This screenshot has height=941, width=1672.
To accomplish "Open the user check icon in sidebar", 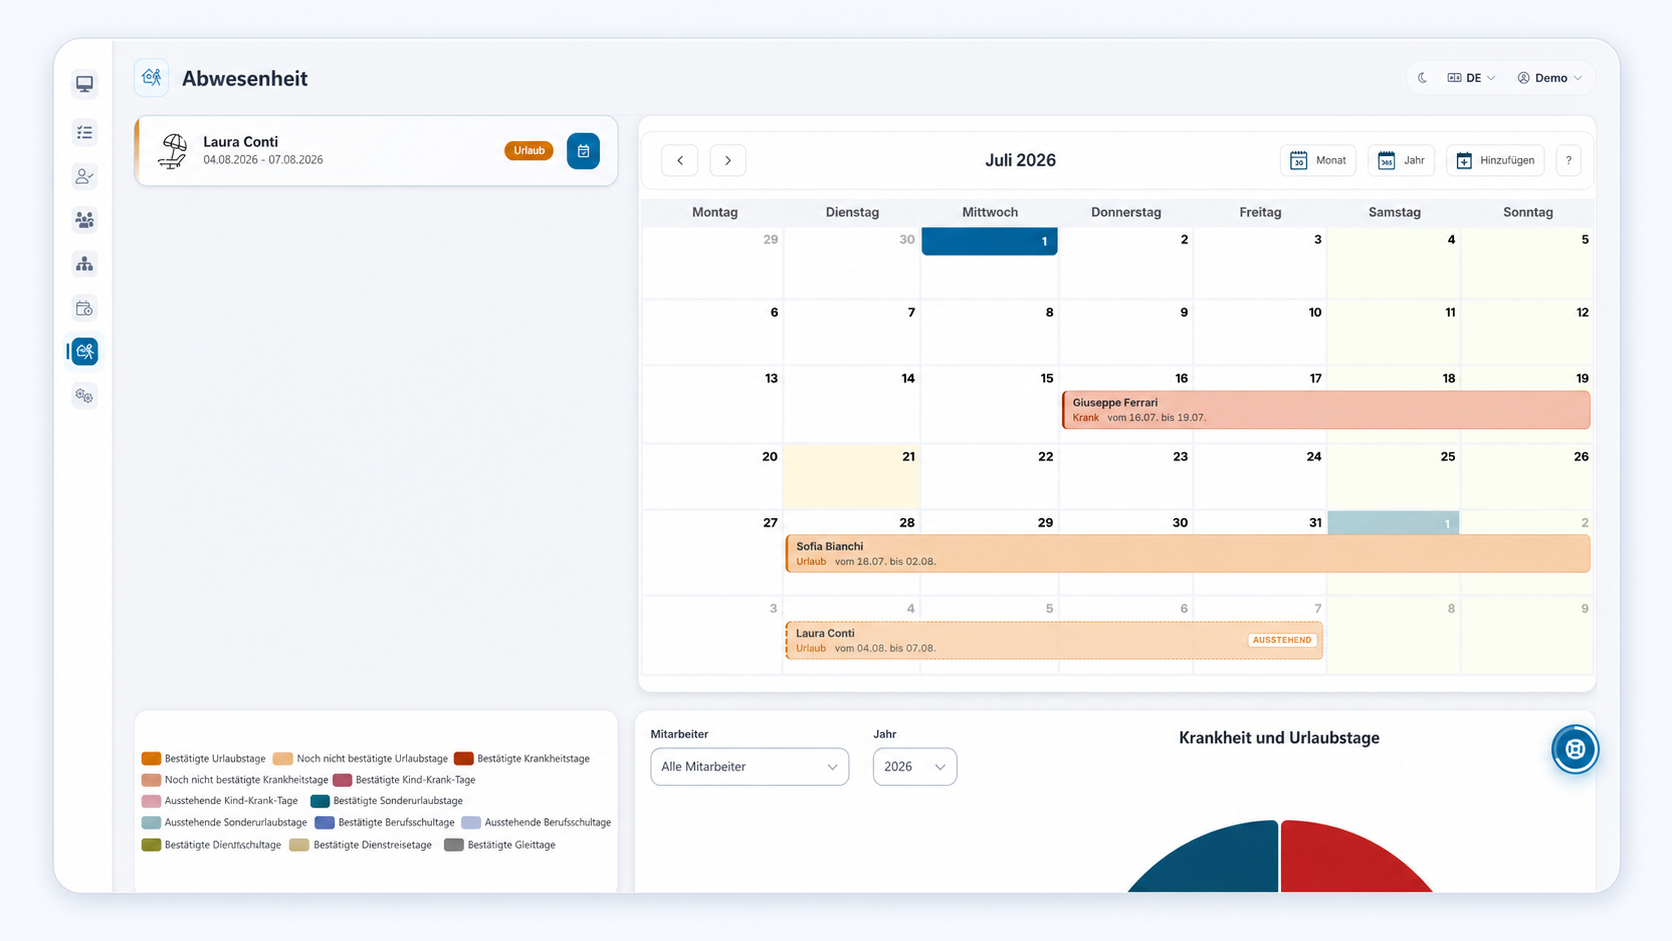I will [x=85, y=176].
